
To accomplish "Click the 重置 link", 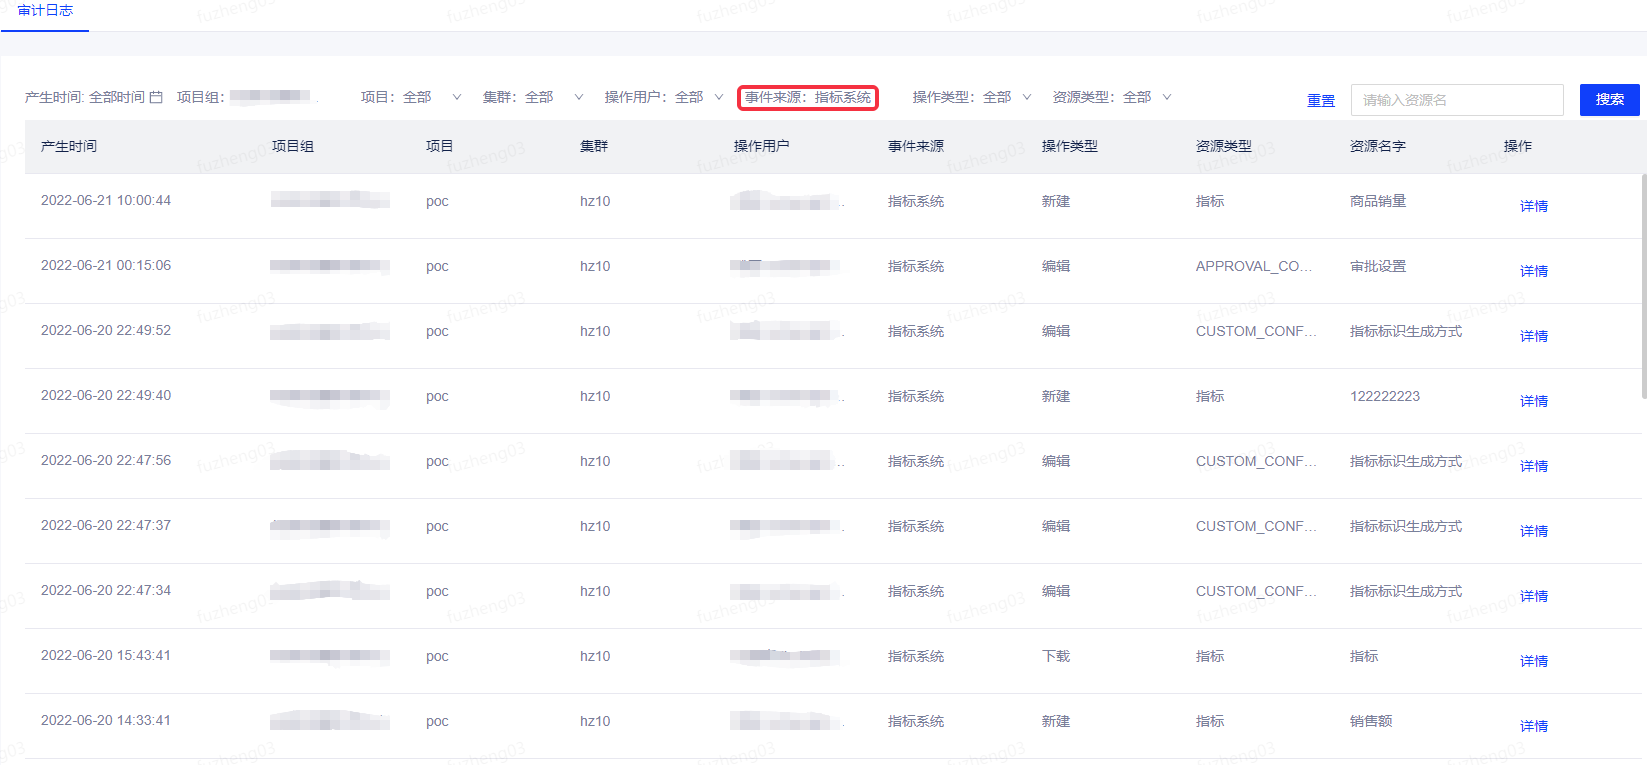I will (1321, 100).
